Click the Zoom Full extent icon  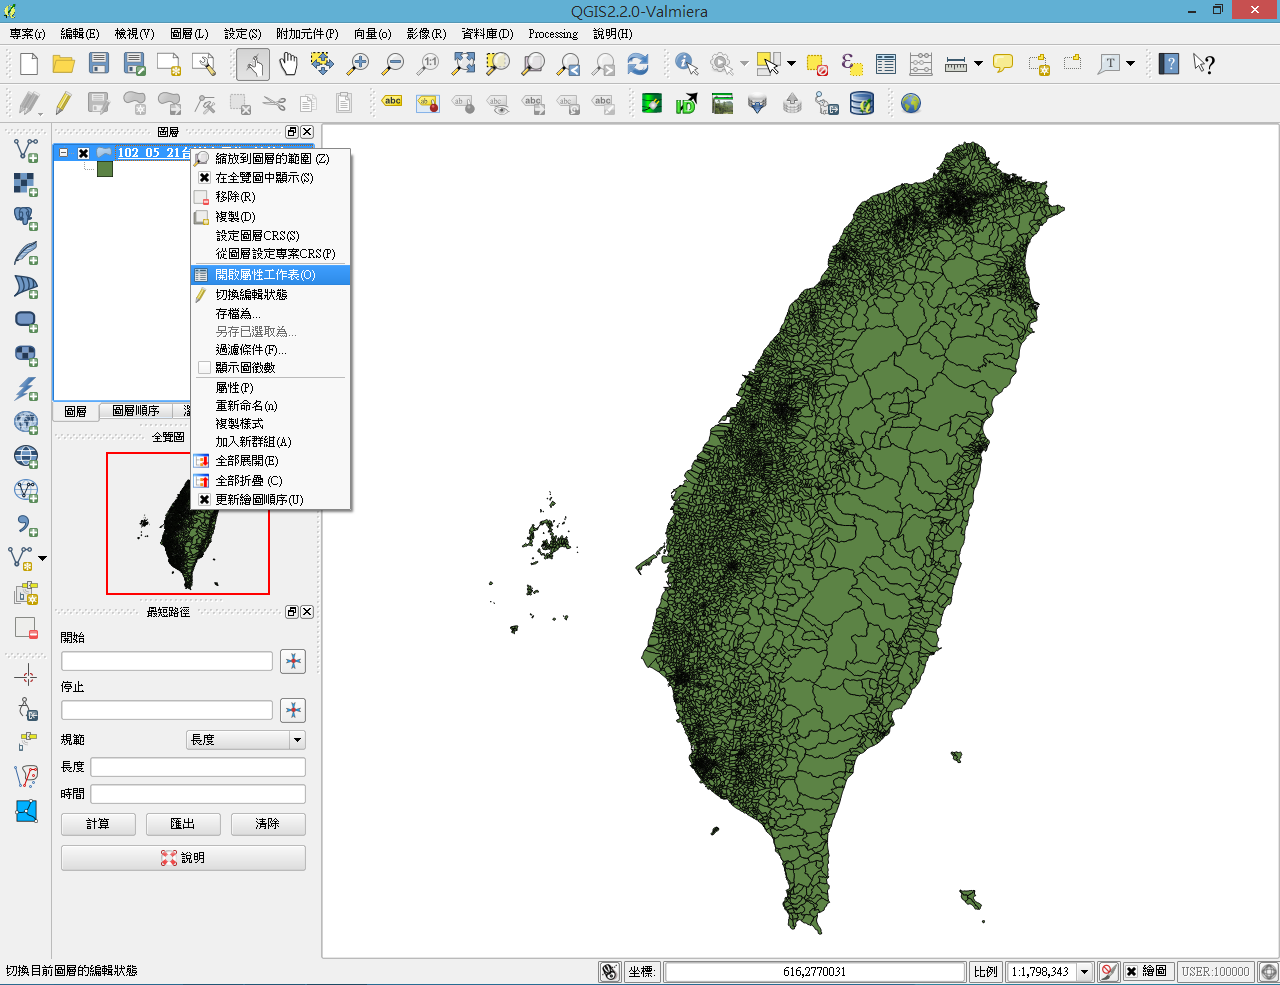(463, 64)
